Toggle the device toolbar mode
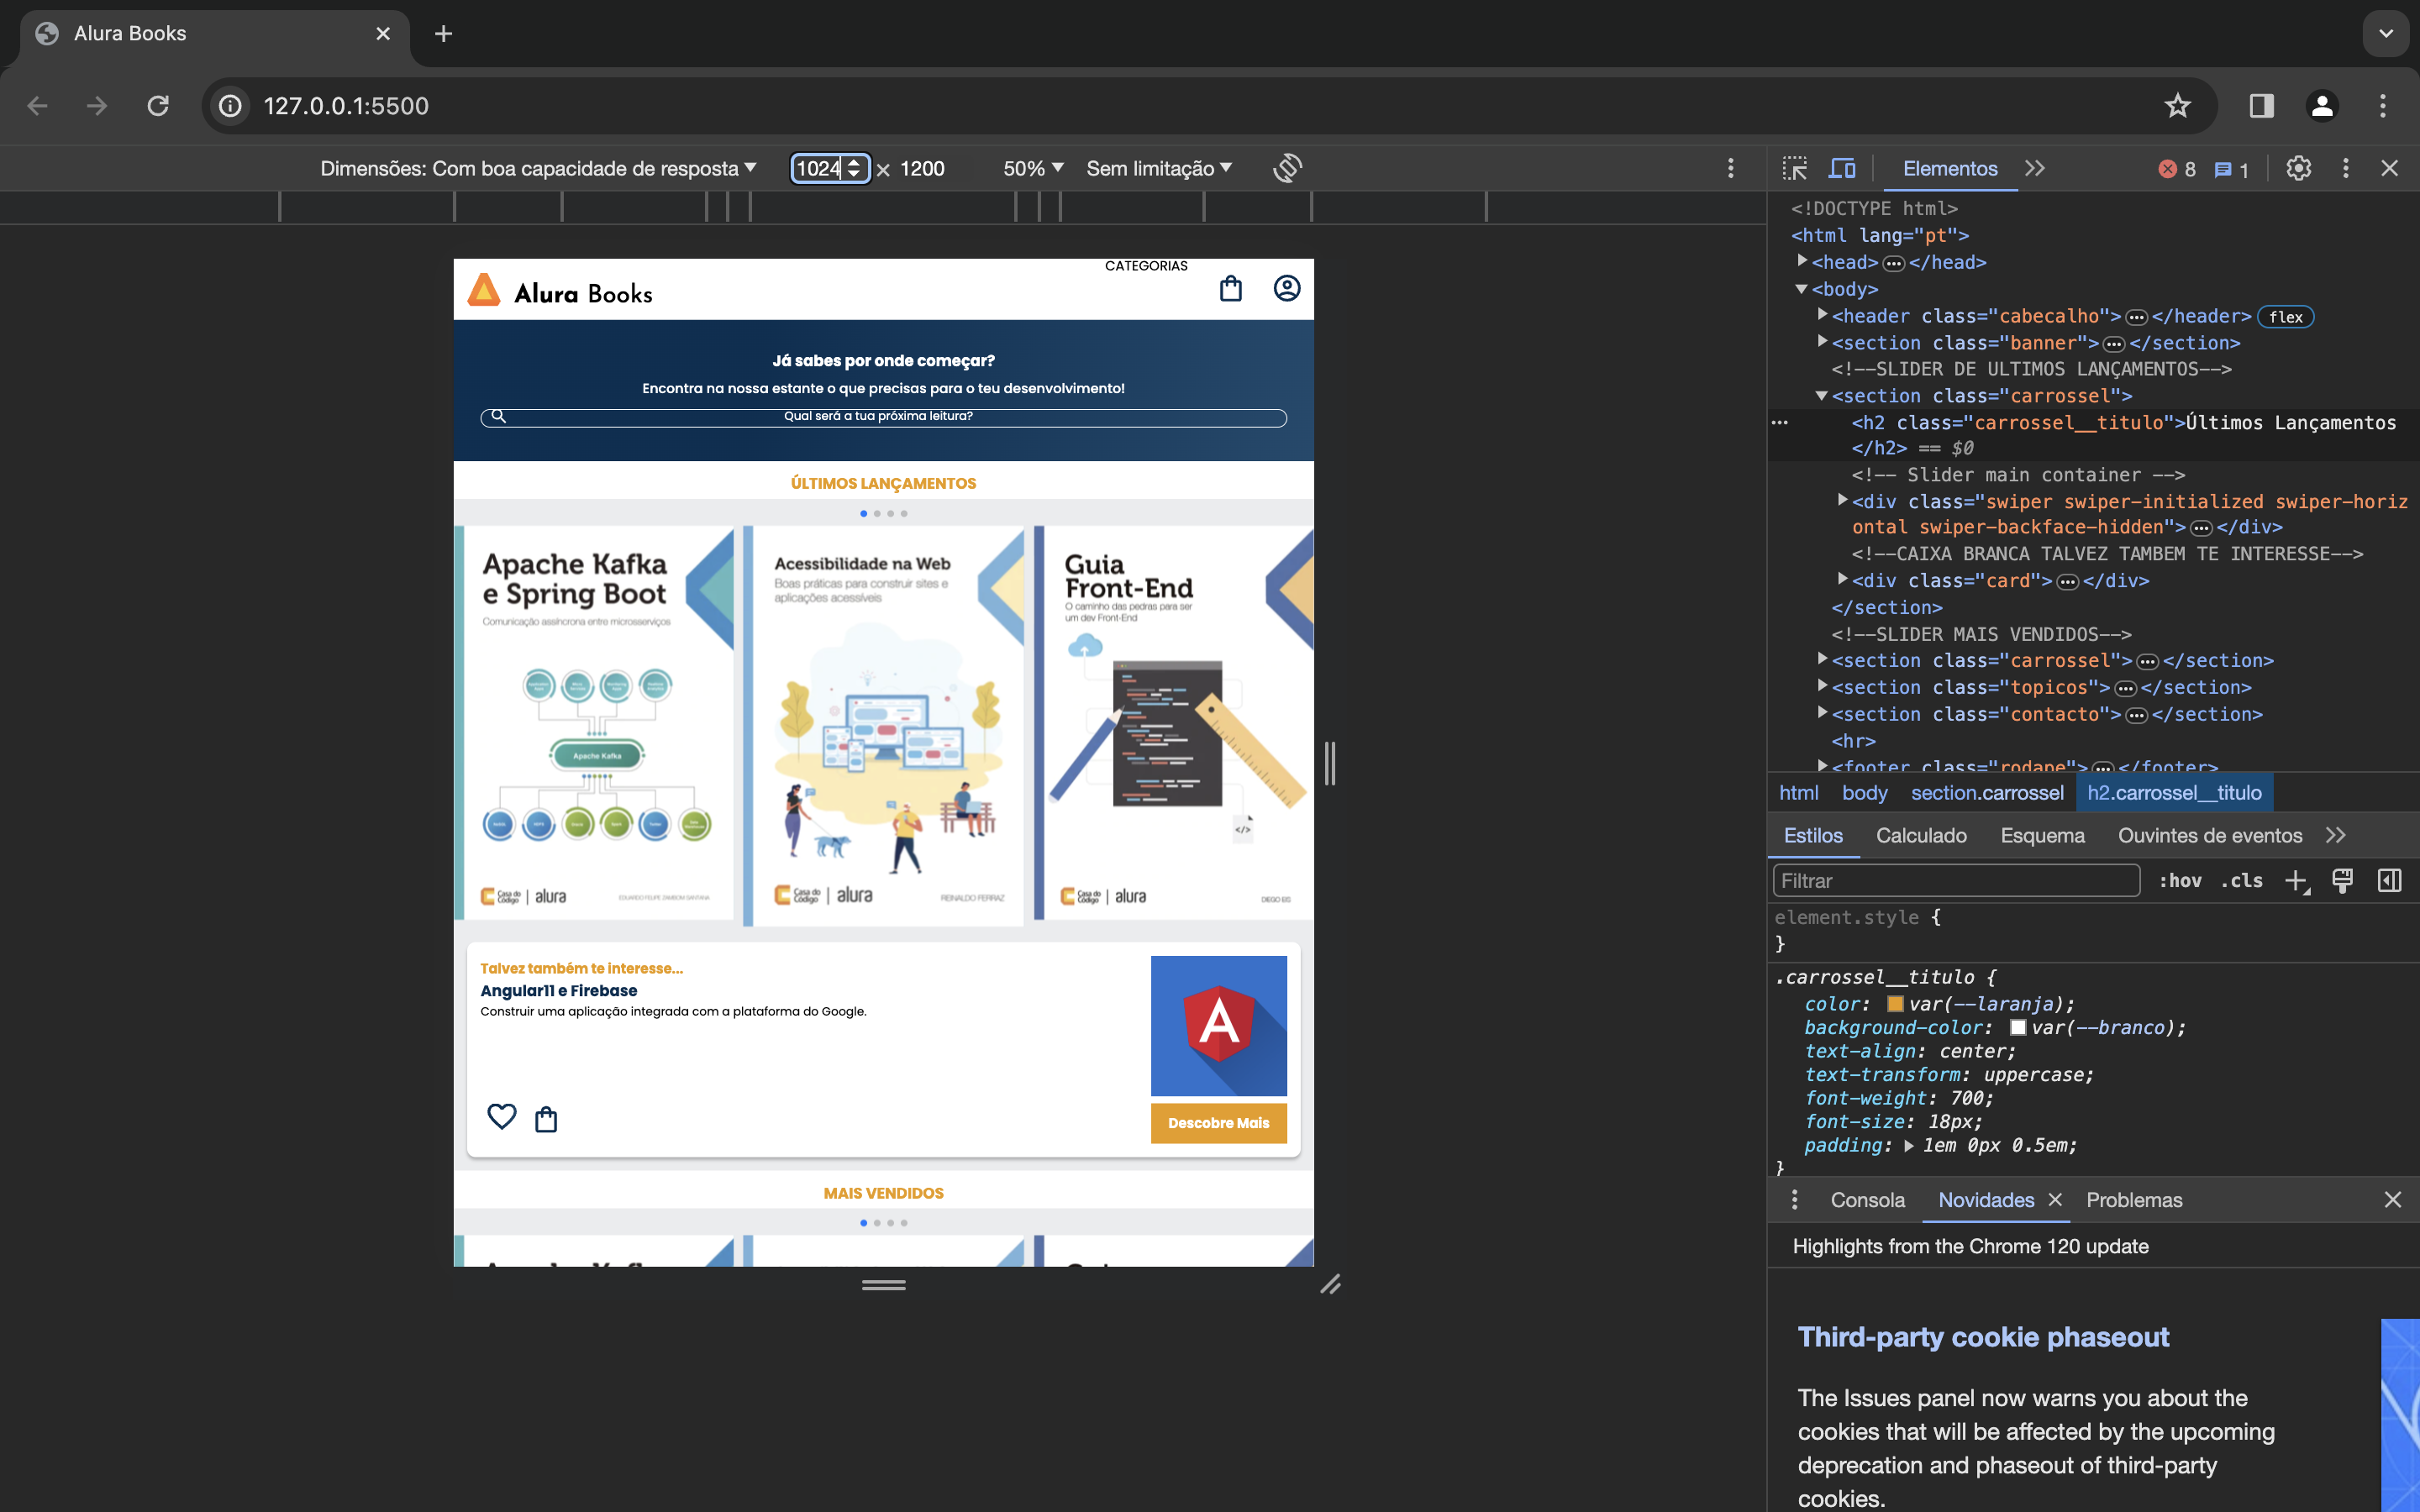Image resolution: width=2420 pixels, height=1512 pixels. (1842, 168)
